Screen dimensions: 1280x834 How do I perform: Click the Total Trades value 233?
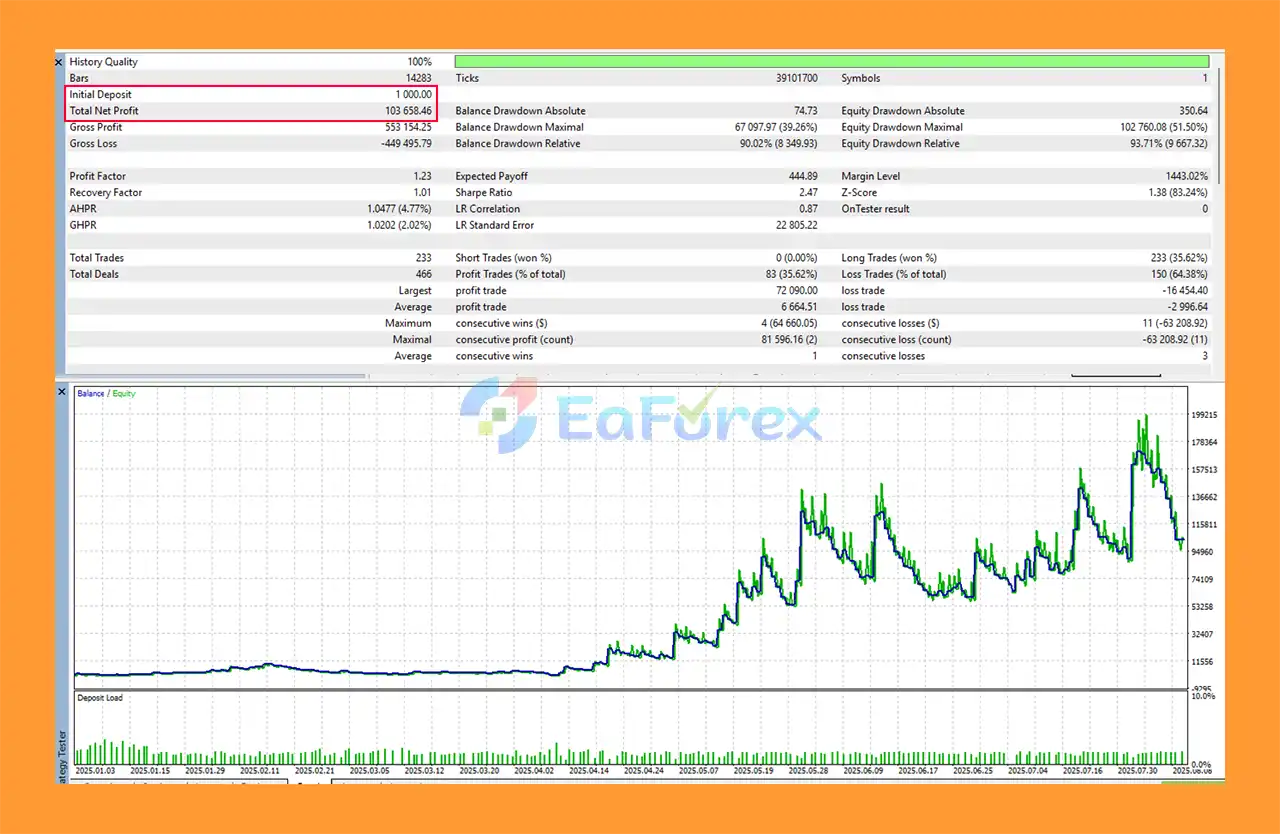pyautogui.click(x=423, y=258)
